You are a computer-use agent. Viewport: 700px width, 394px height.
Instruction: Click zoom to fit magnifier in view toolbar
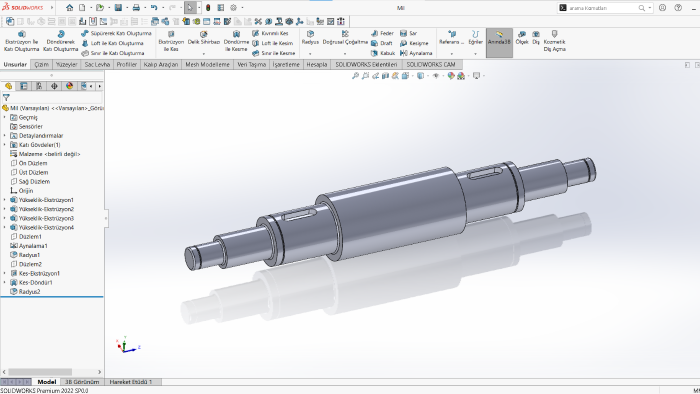tap(355, 76)
